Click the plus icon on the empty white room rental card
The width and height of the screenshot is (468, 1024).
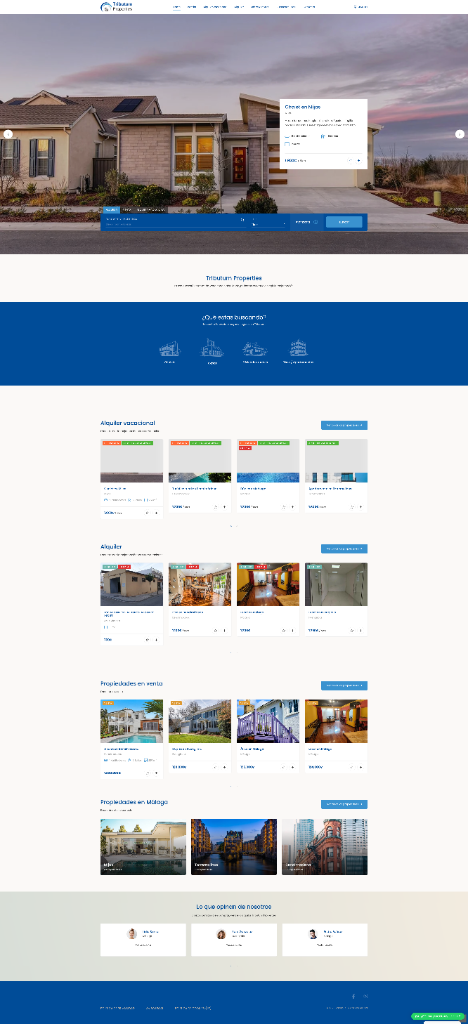360,630
